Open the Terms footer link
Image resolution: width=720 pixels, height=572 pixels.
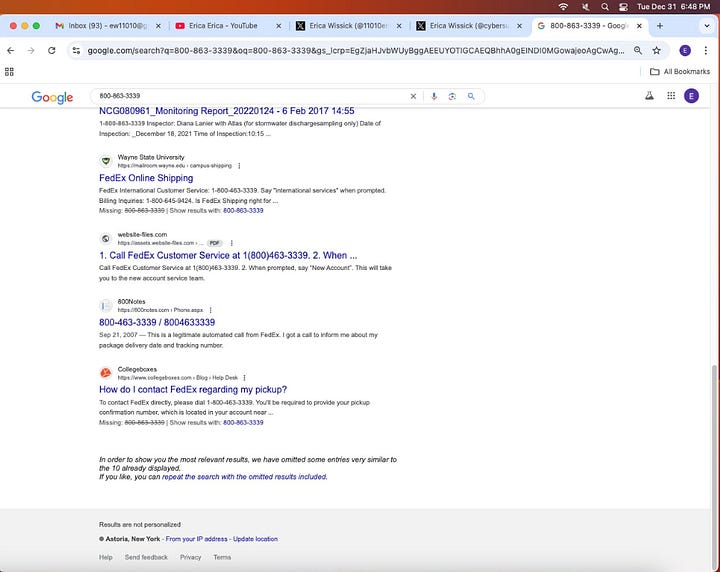[x=222, y=557]
